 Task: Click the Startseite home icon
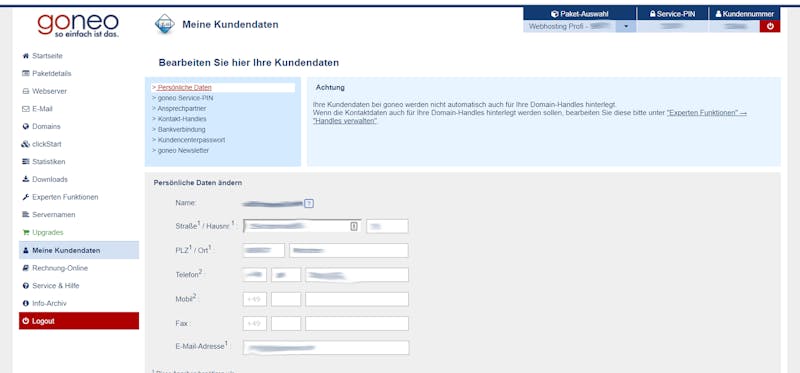[x=26, y=56]
